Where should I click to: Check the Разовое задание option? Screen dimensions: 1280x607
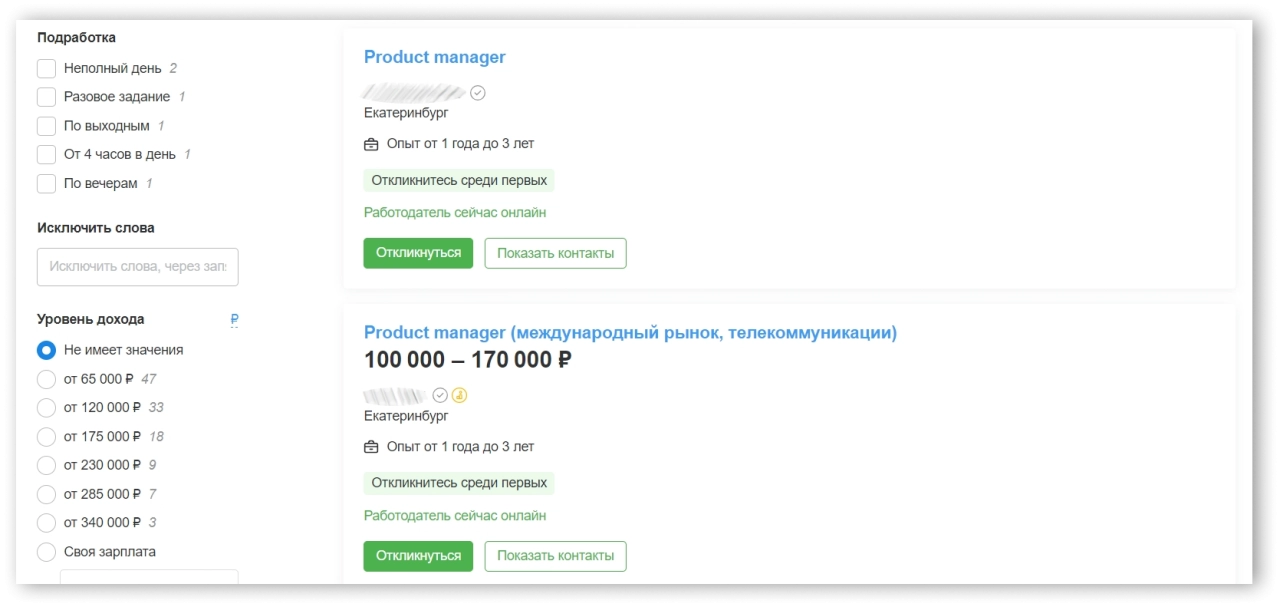pos(46,96)
